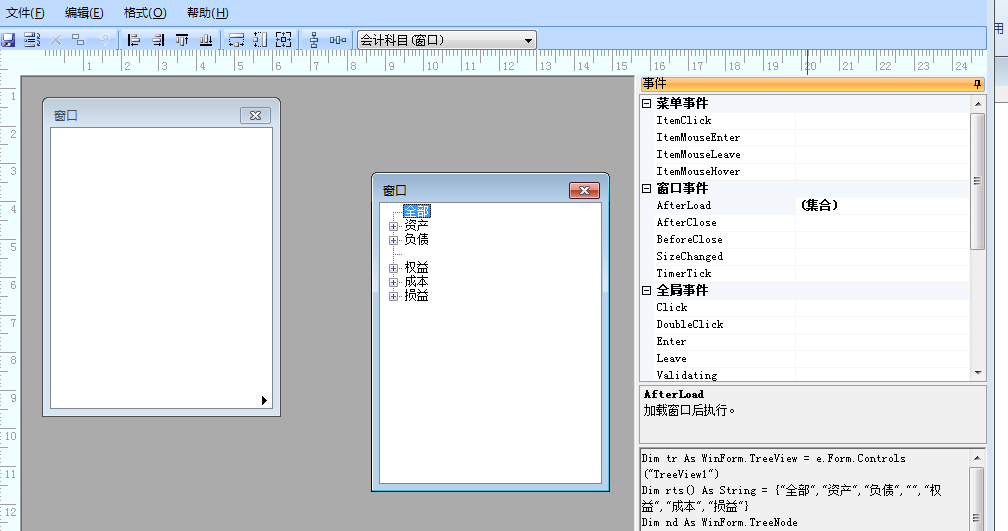Click the small black arrow in design form

click(x=264, y=400)
